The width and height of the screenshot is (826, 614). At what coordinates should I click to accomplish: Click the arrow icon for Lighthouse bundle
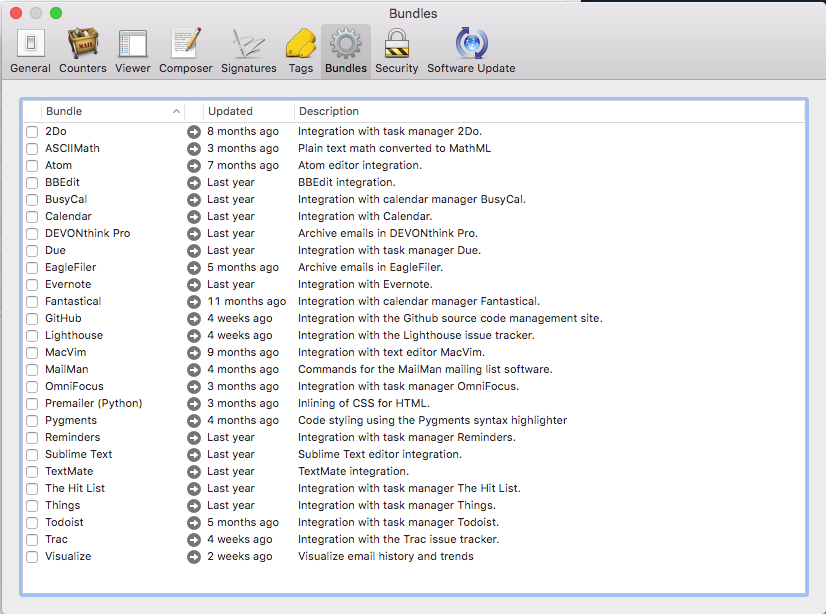[194, 335]
